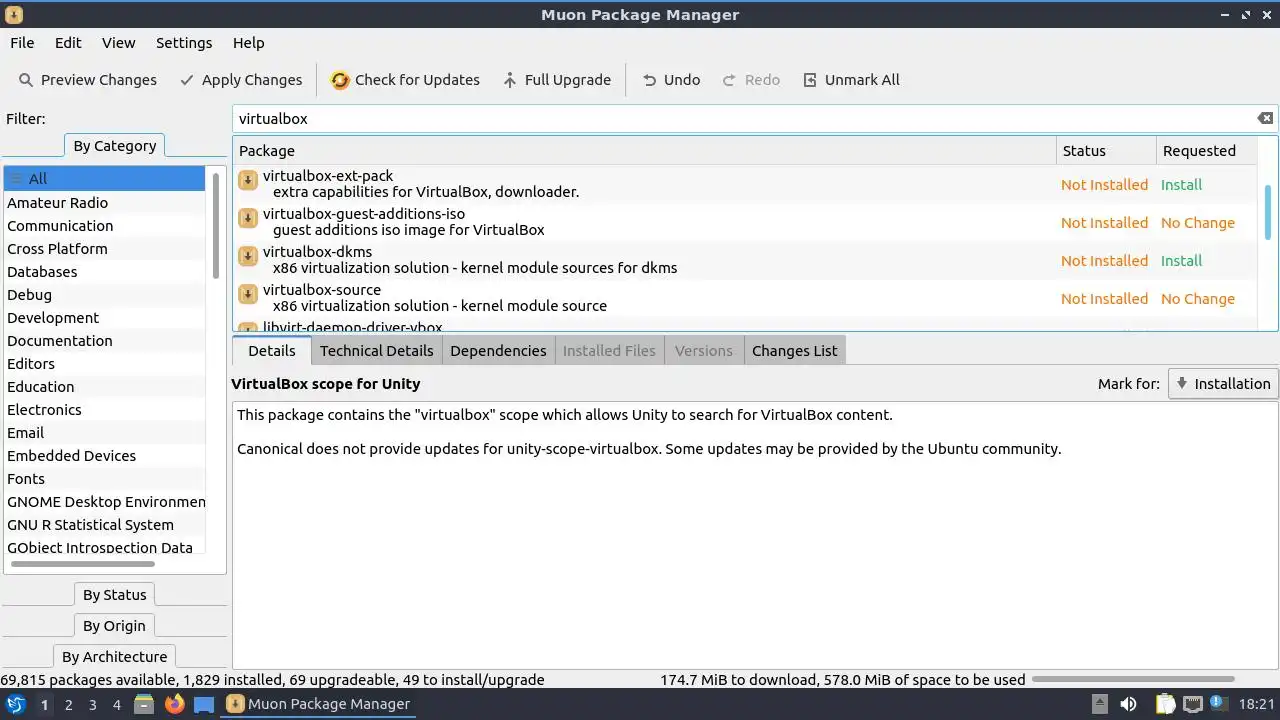Switch to the Technical Details tab
Screen dimensions: 1280x720
[376, 351]
